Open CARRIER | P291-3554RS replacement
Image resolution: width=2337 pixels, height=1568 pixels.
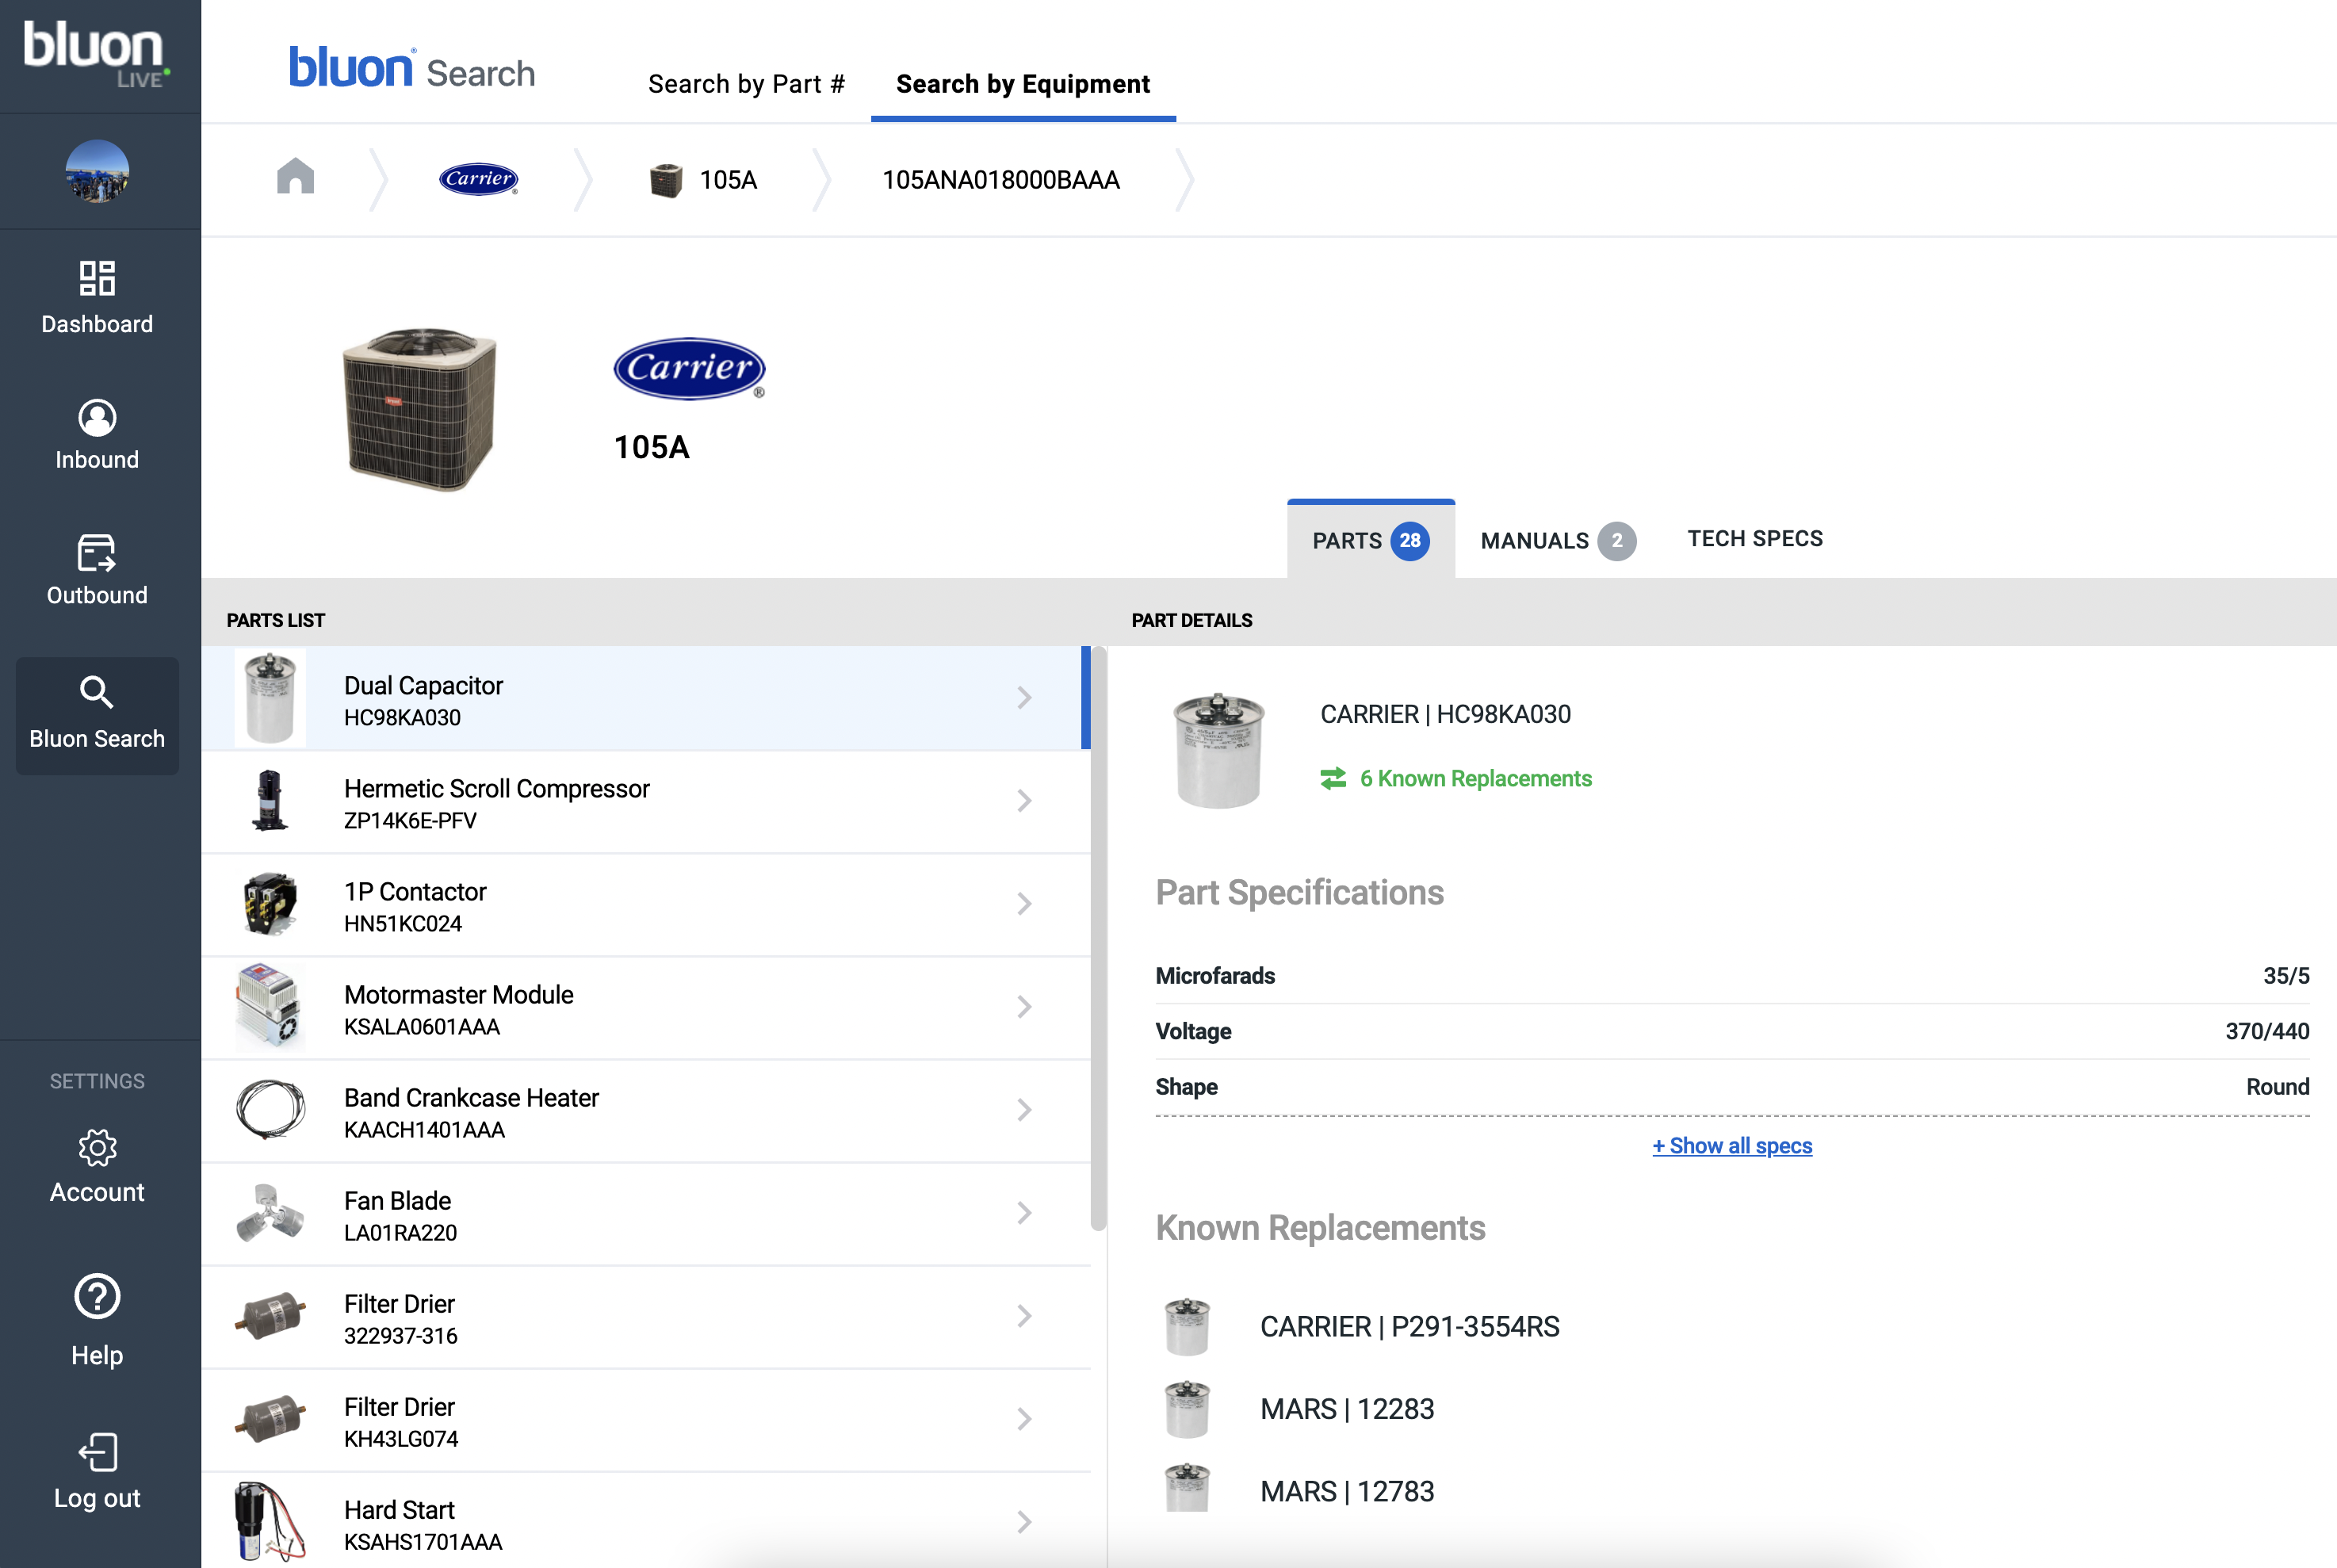coord(1409,1327)
